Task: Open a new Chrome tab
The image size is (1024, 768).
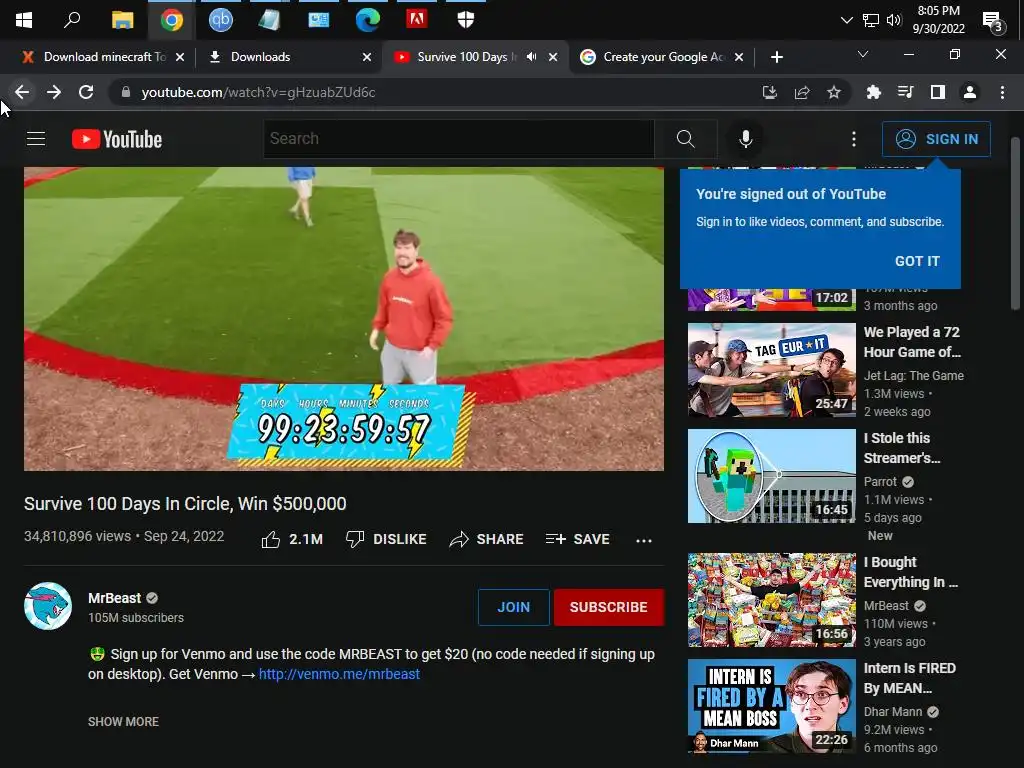Action: point(776,57)
